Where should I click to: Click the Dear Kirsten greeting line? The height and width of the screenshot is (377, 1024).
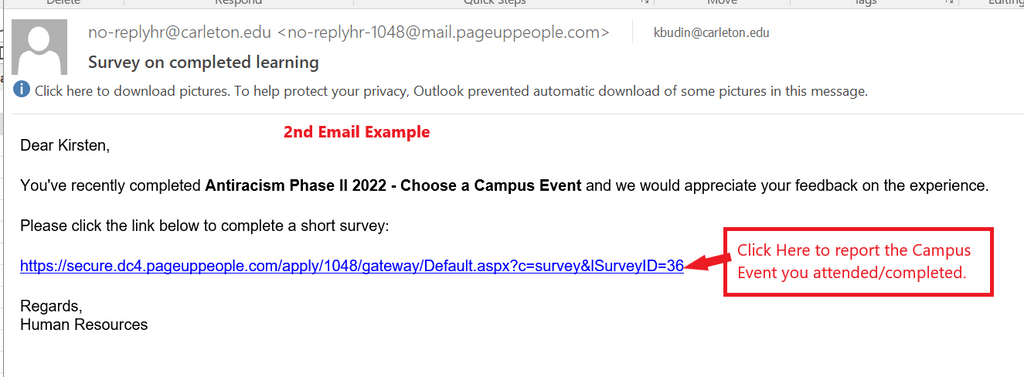(x=65, y=145)
